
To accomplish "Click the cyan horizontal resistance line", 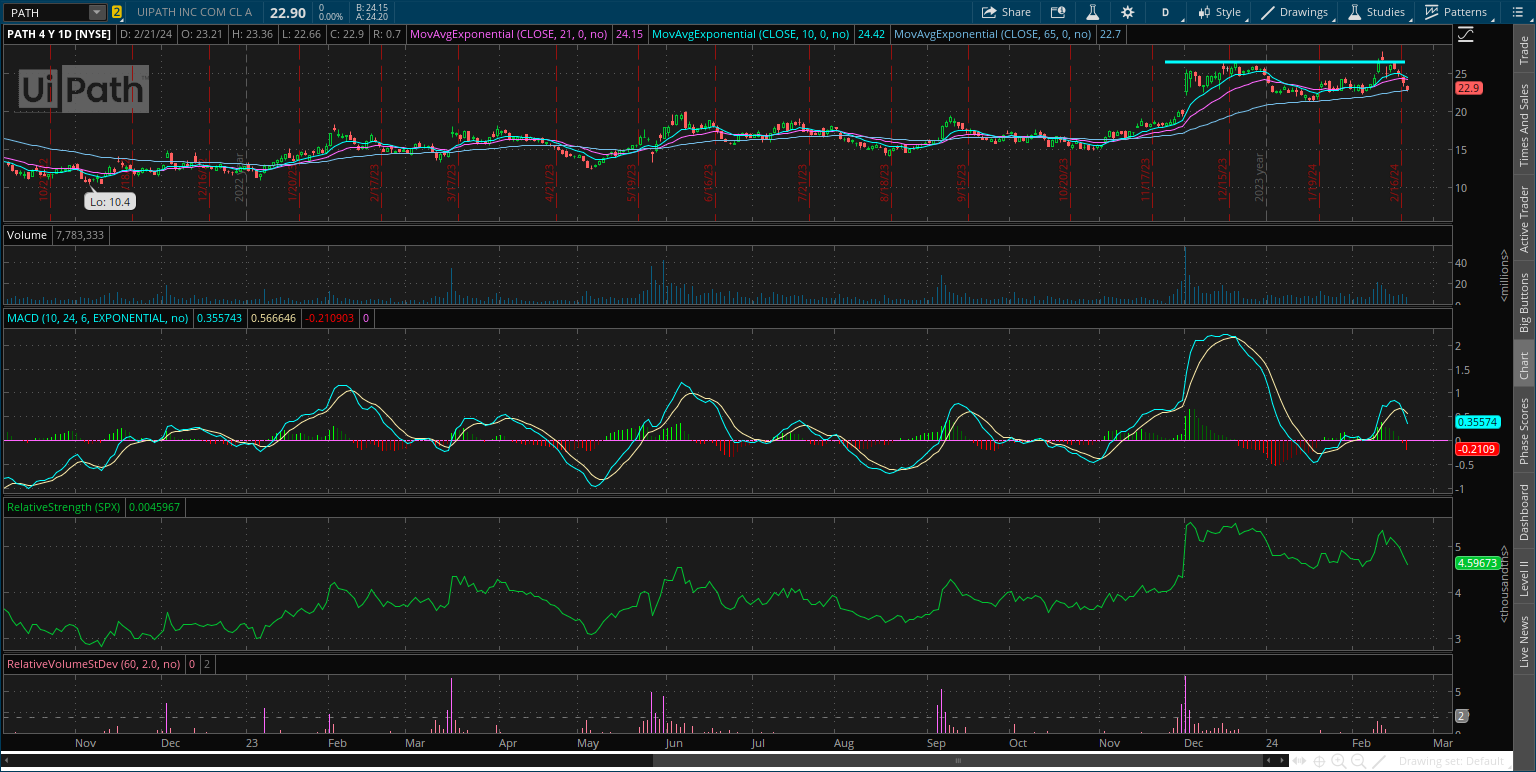I will click(x=1284, y=62).
